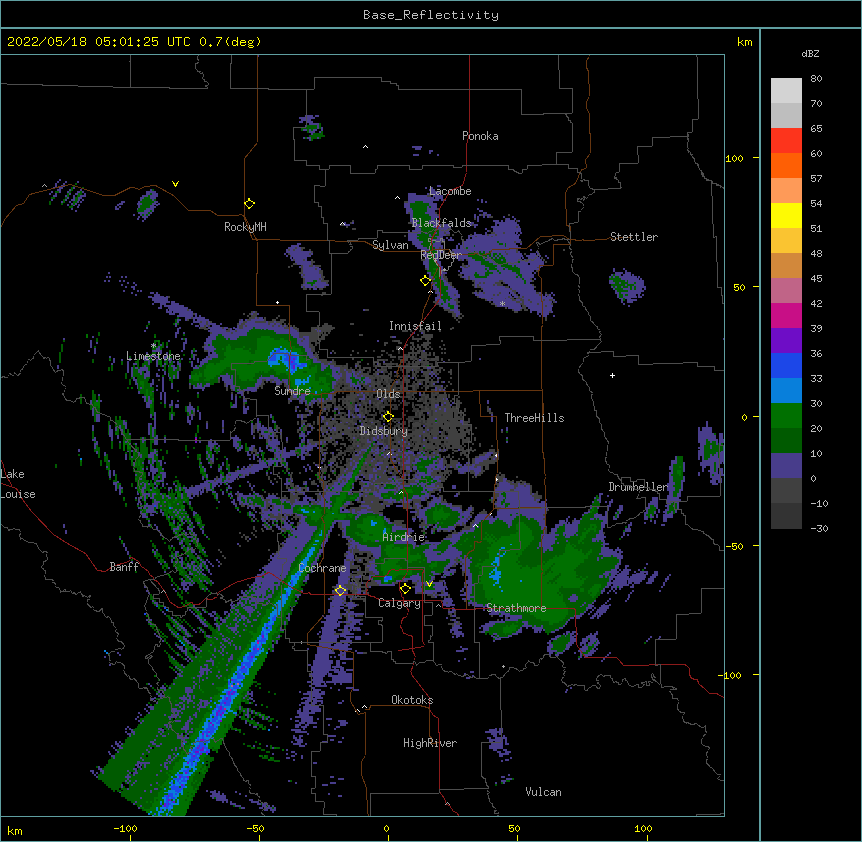Click the Calgary label

(399, 603)
